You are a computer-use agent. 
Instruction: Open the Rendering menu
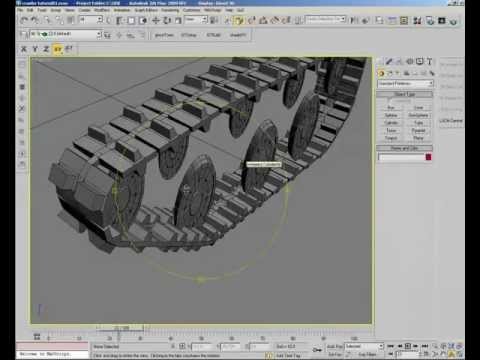coord(170,10)
